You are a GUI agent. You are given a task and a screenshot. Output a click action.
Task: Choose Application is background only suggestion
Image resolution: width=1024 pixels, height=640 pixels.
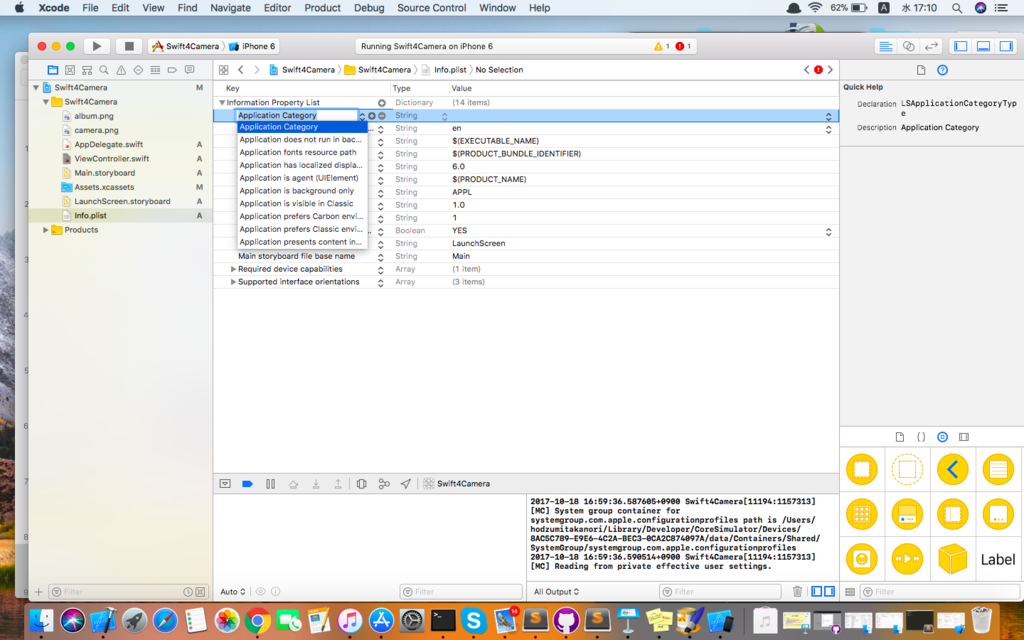coord(302,191)
